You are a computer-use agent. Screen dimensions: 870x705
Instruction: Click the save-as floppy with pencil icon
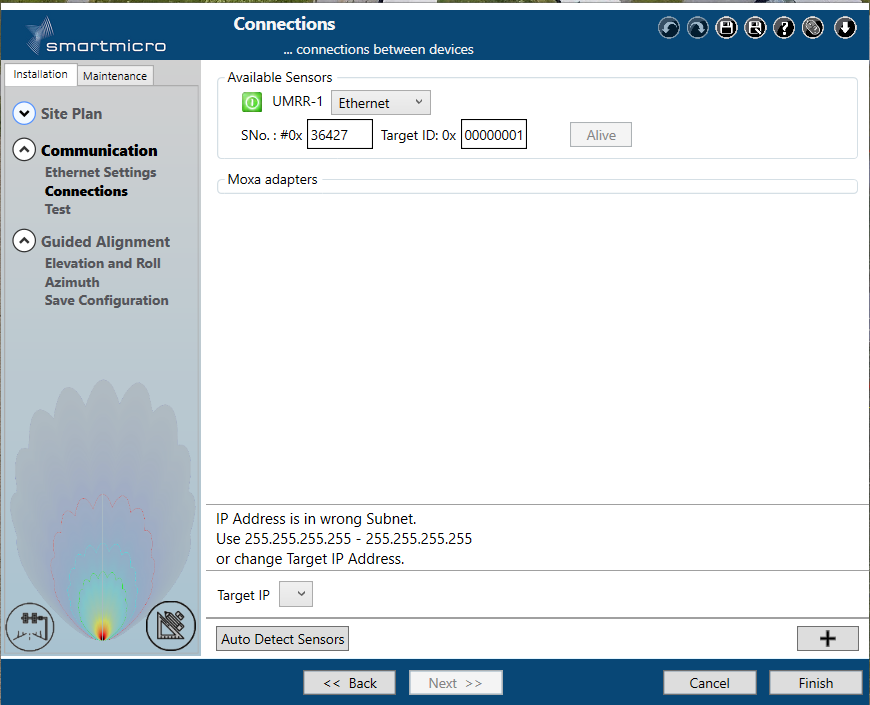755,28
